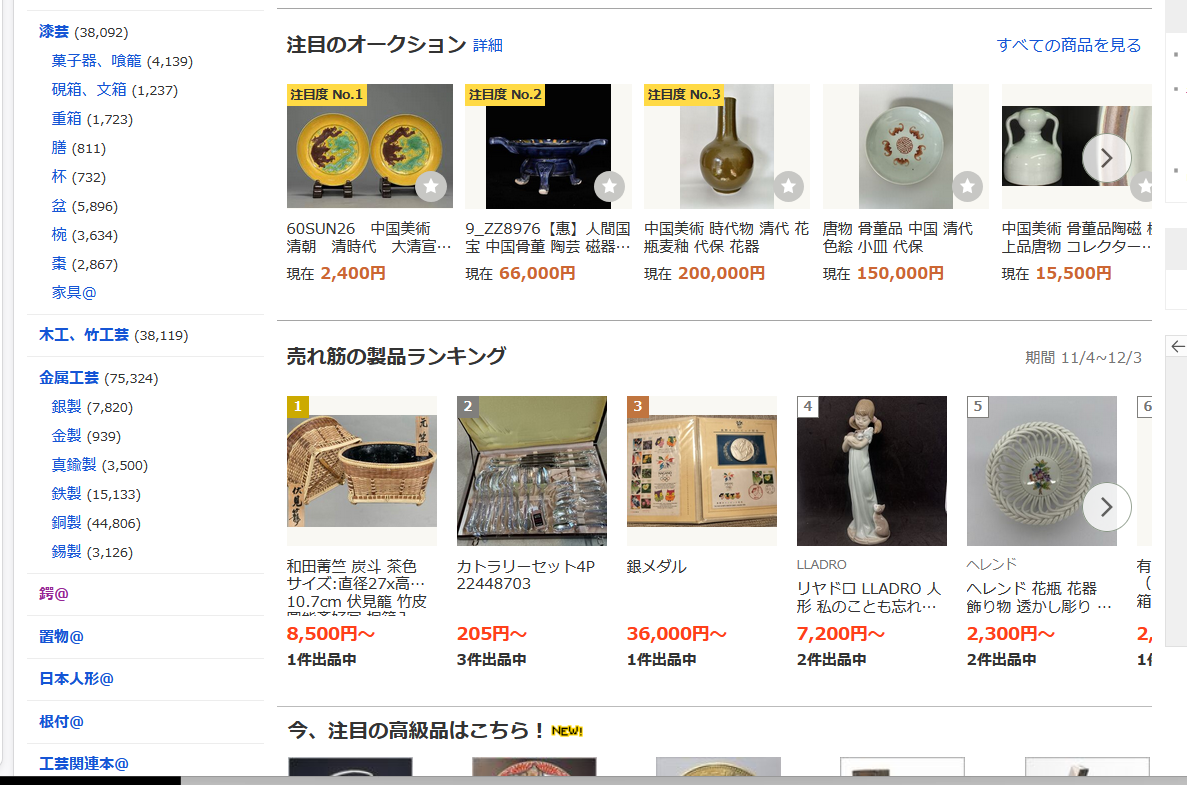Open 詳細 link beside 注目のオークション
Viewport: 1187px width, 785px height.
[x=488, y=45]
